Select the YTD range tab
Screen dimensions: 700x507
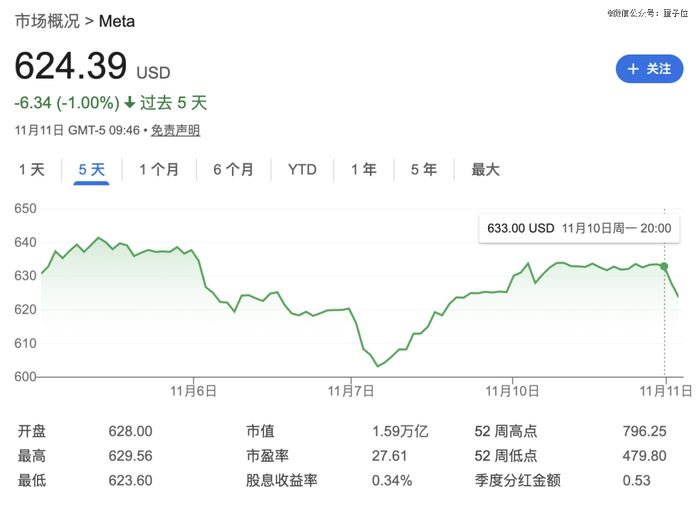302,170
